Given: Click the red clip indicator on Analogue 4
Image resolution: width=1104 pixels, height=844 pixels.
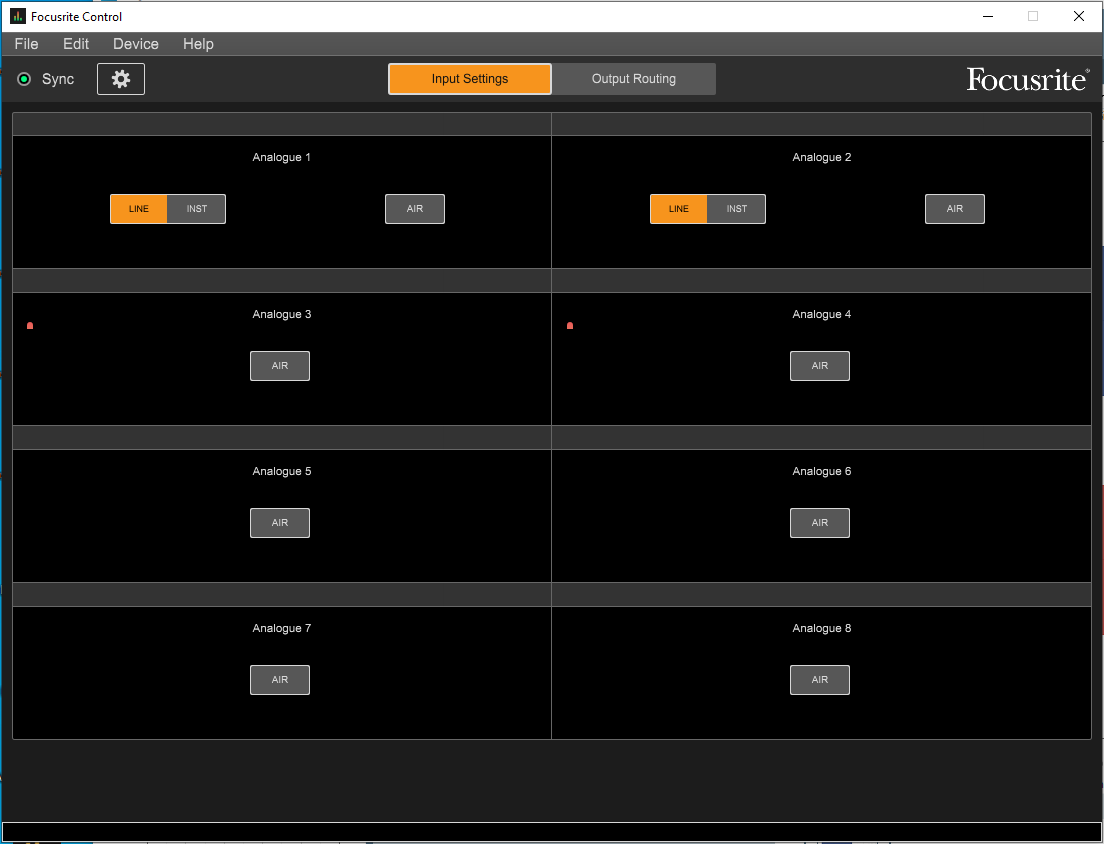Looking at the screenshot, I should [x=570, y=325].
